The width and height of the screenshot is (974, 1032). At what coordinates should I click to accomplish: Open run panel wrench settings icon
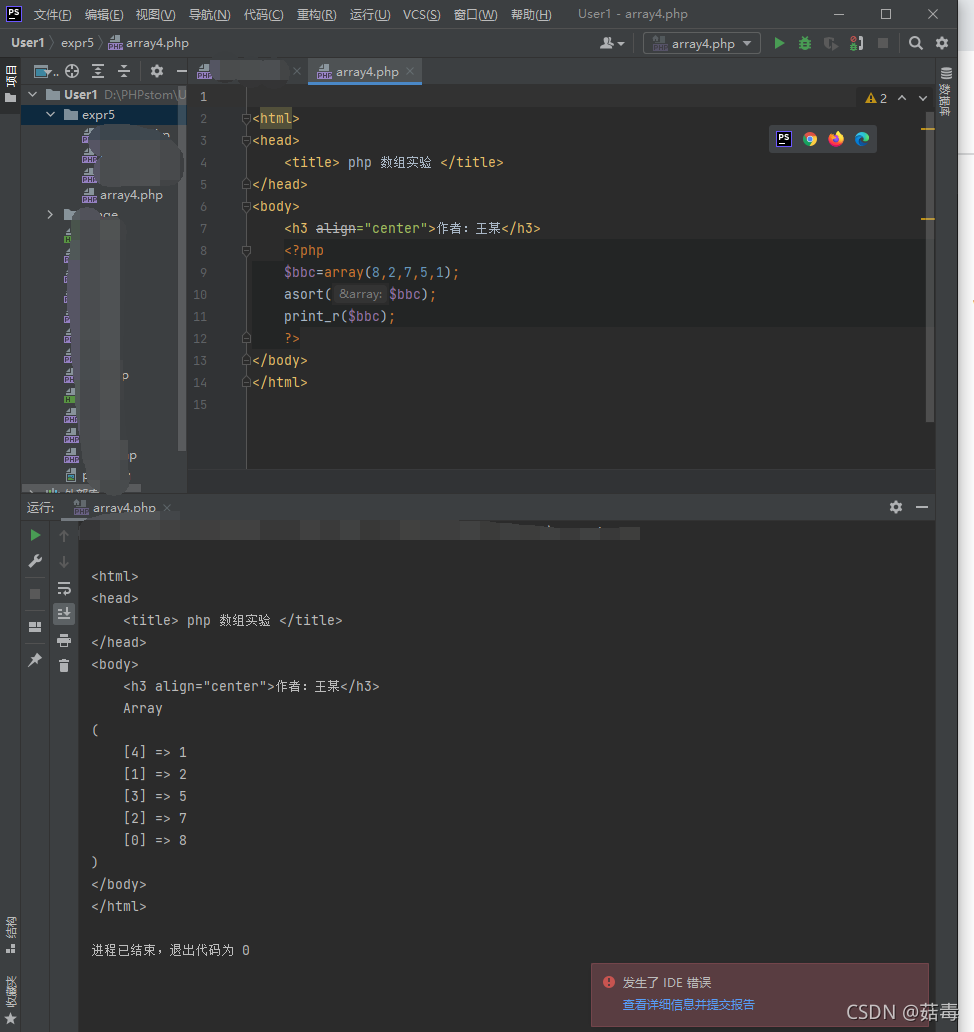pyautogui.click(x=36, y=561)
